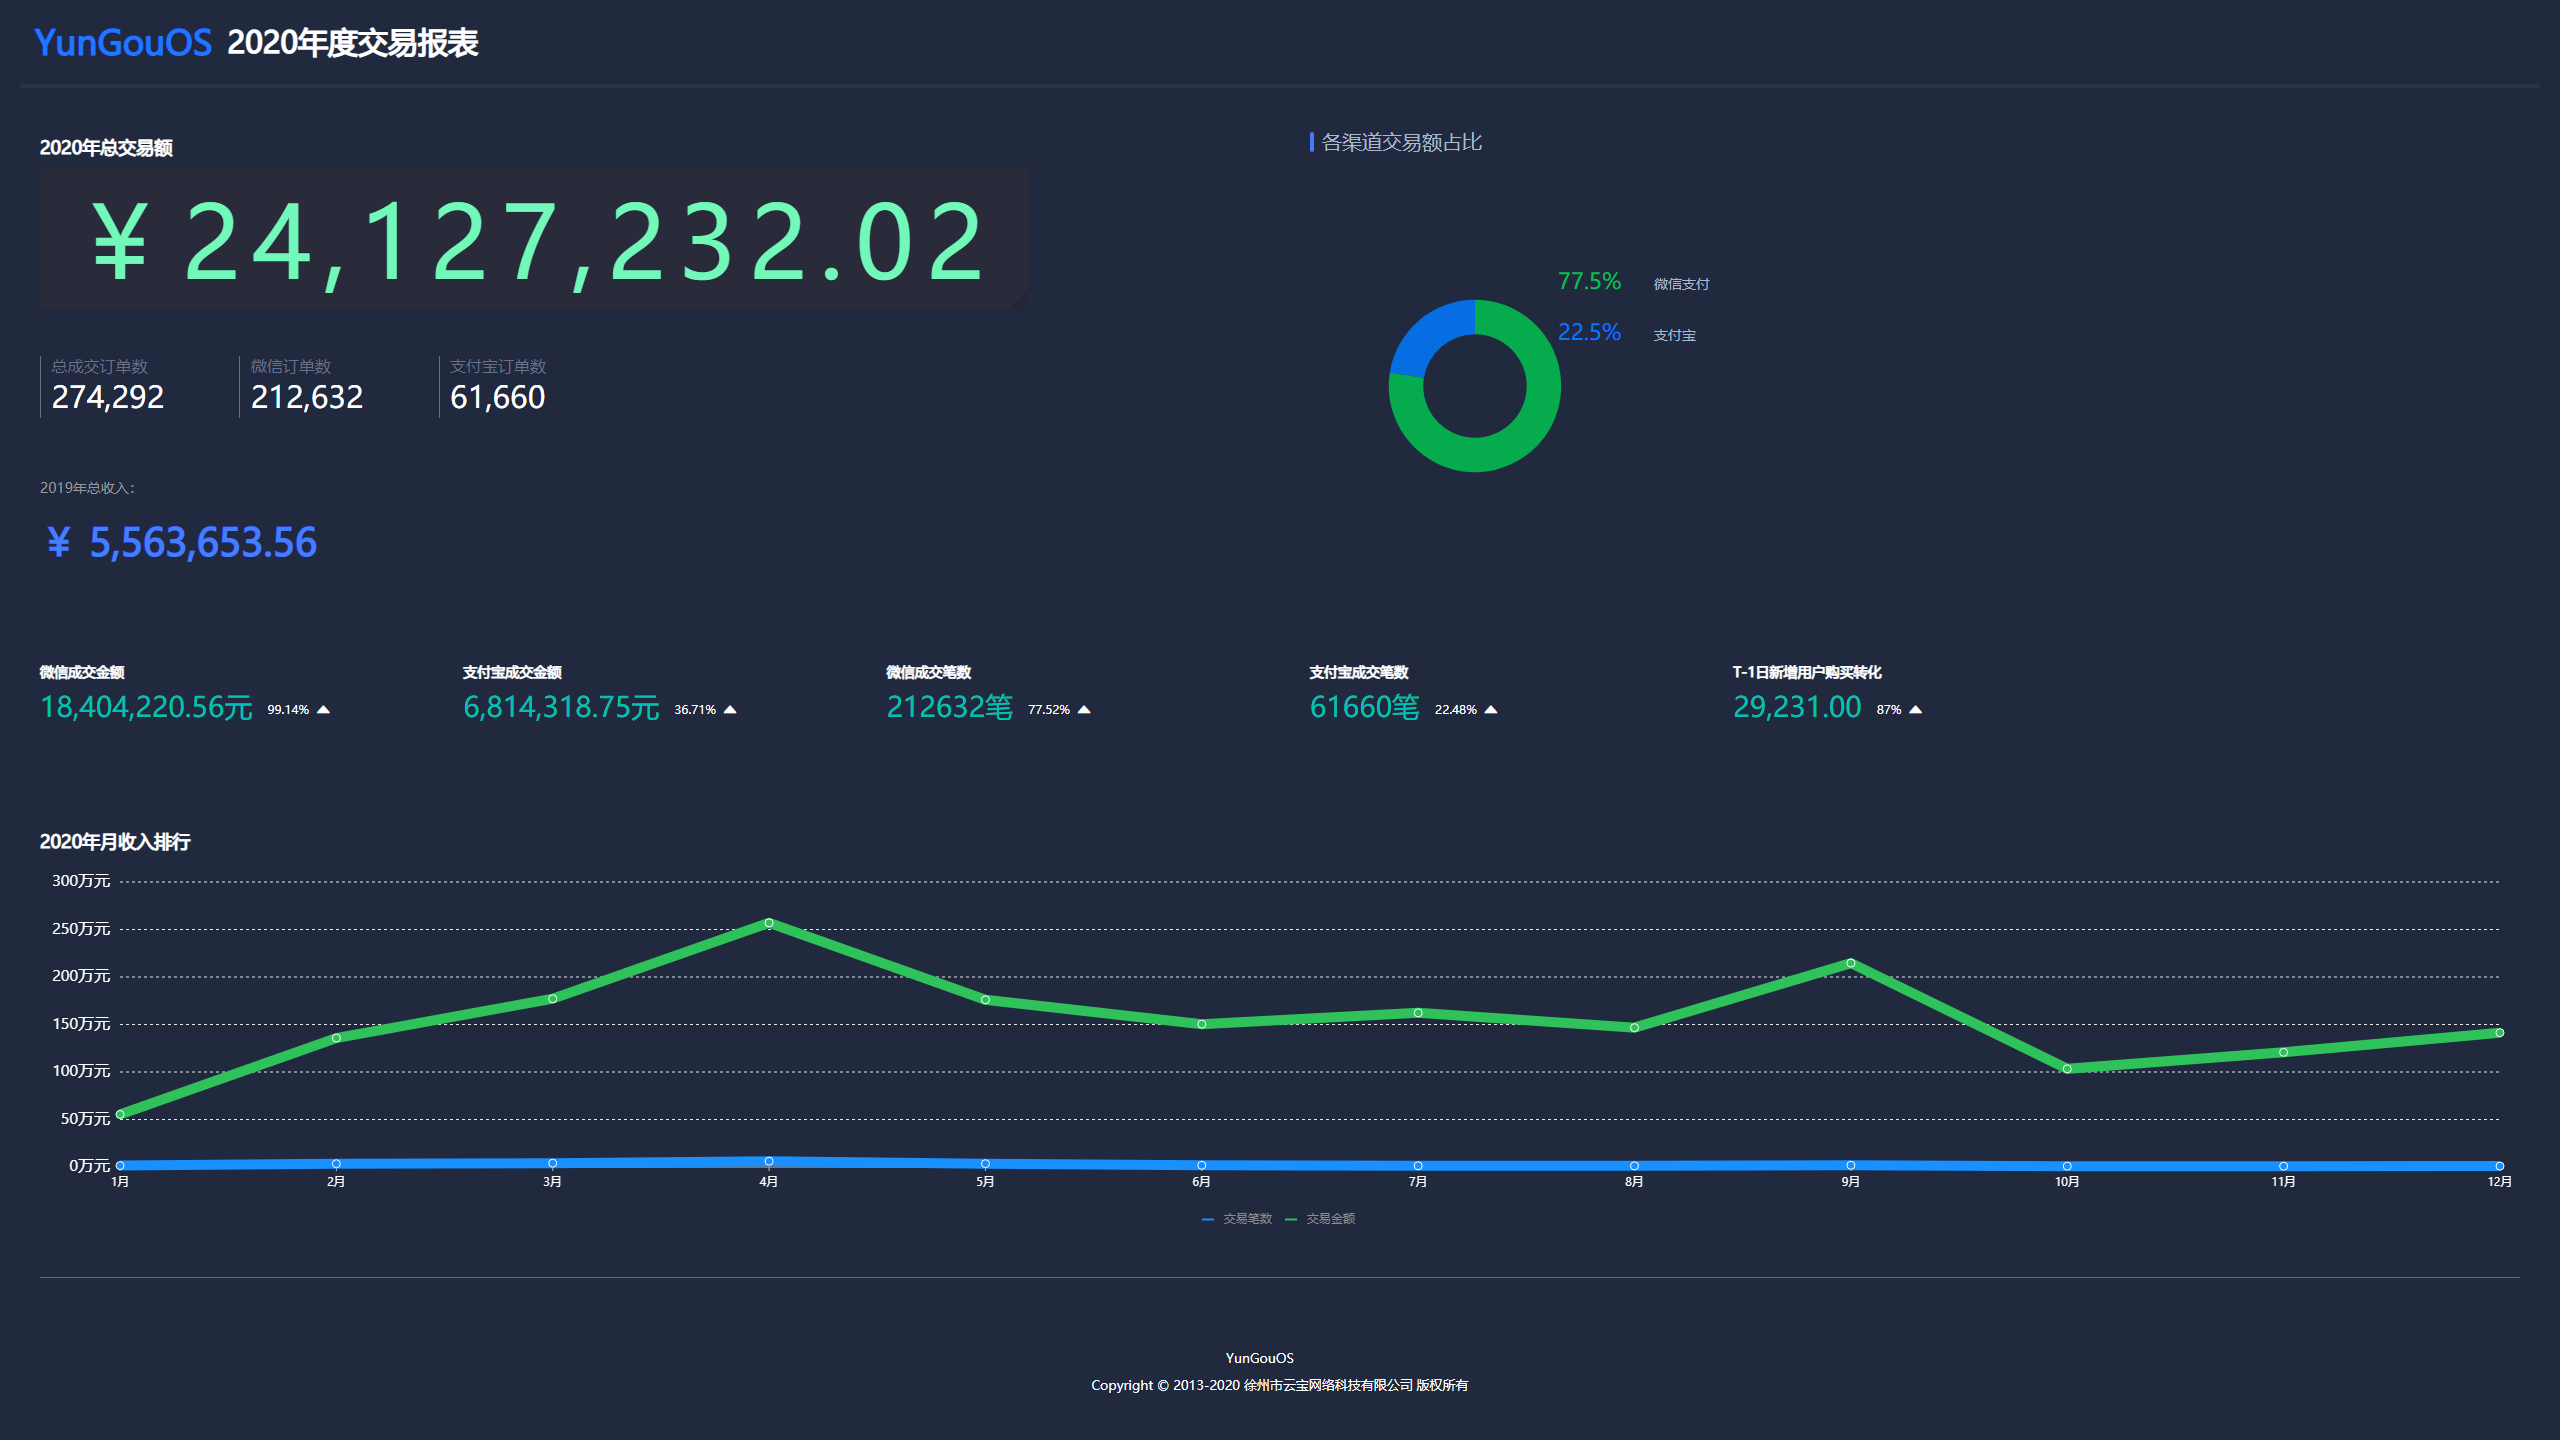Click the up arrow beside 36.71%
Image resolution: width=2560 pixels, height=1440 pixels.
(x=730, y=710)
